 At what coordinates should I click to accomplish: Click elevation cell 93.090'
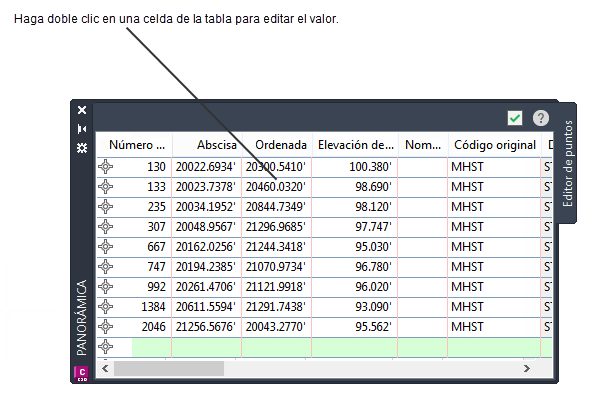(355, 307)
